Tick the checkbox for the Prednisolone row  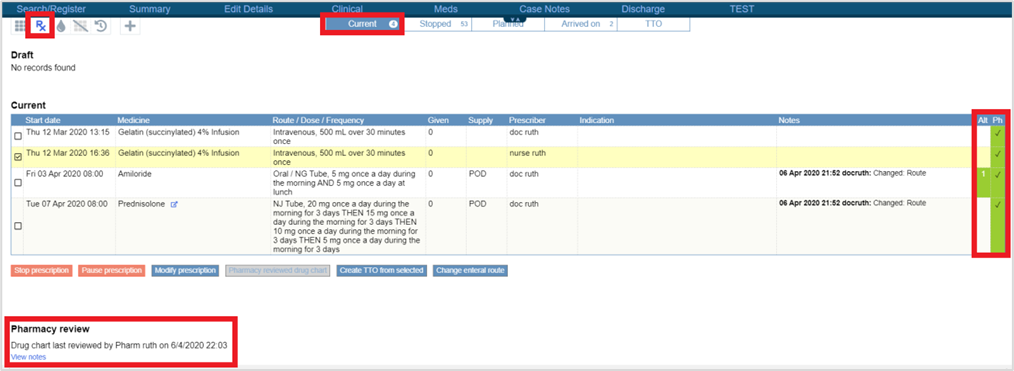tap(17, 226)
